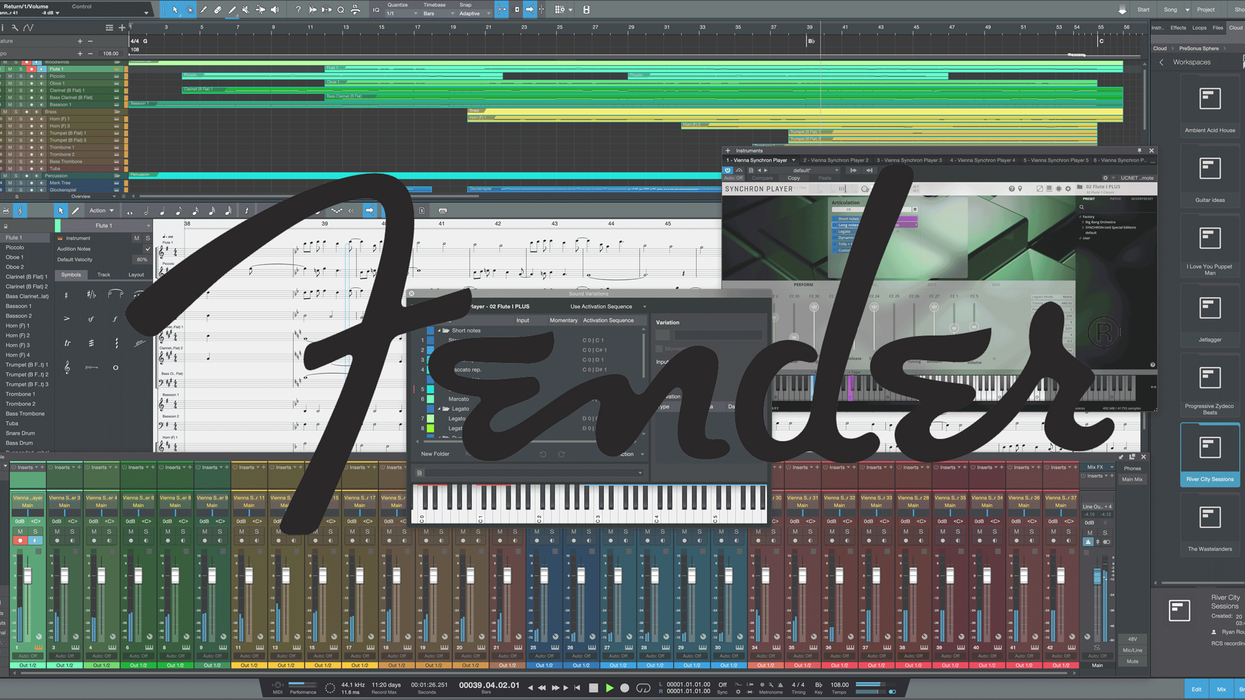
Task: Click the Loop icon in the transport
Action: point(641,689)
